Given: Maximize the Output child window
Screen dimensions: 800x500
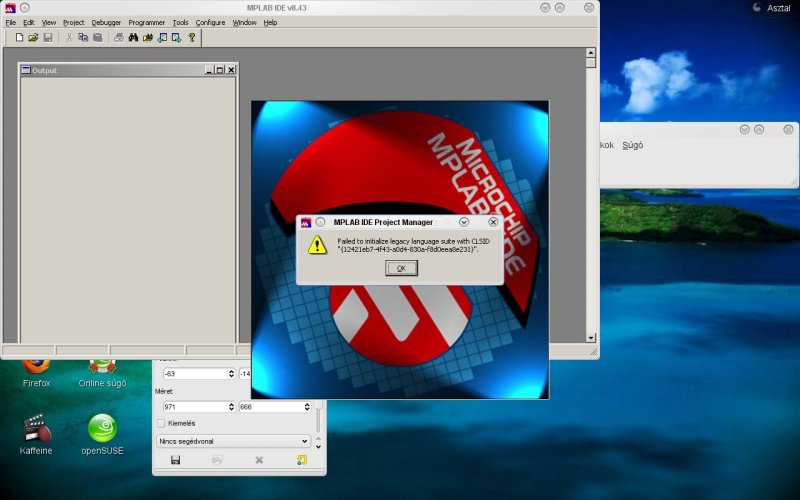Looking at the screenshot, I should click(220, 70).
